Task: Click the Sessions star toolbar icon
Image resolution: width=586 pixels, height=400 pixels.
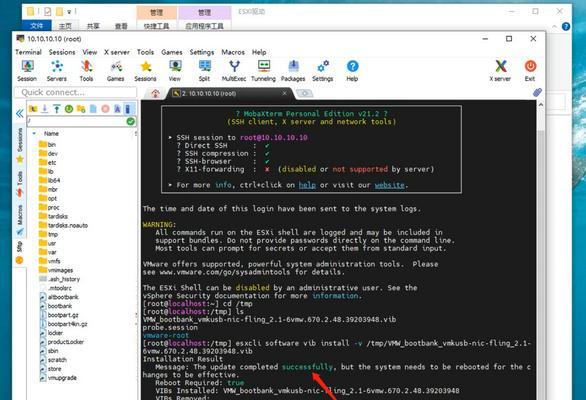Action: (145, 71)
